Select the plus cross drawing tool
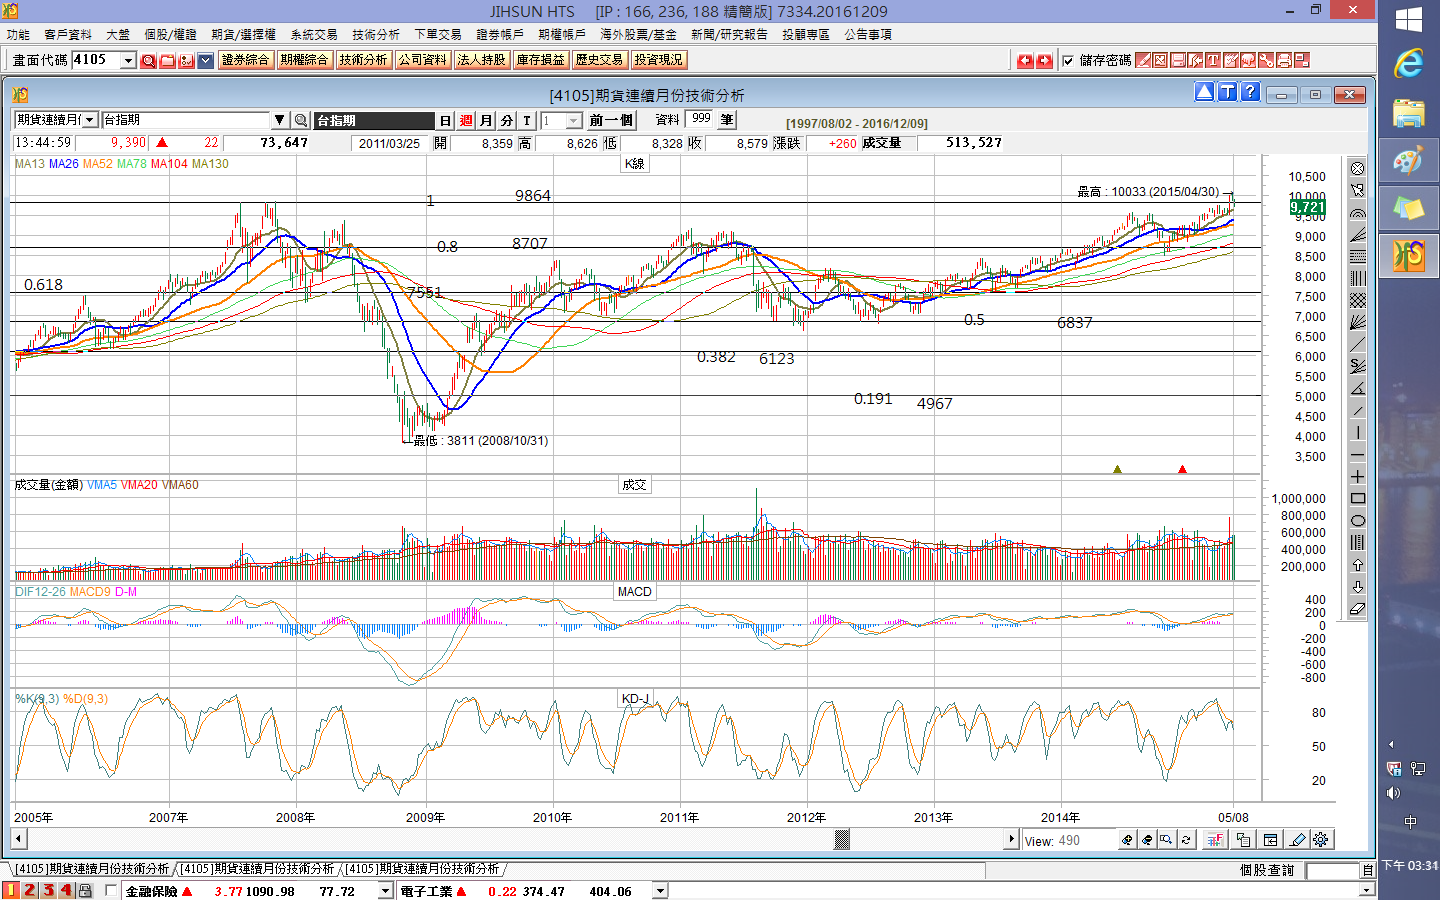Viewport: 1440px width, 900px height. pos(1357,476)
